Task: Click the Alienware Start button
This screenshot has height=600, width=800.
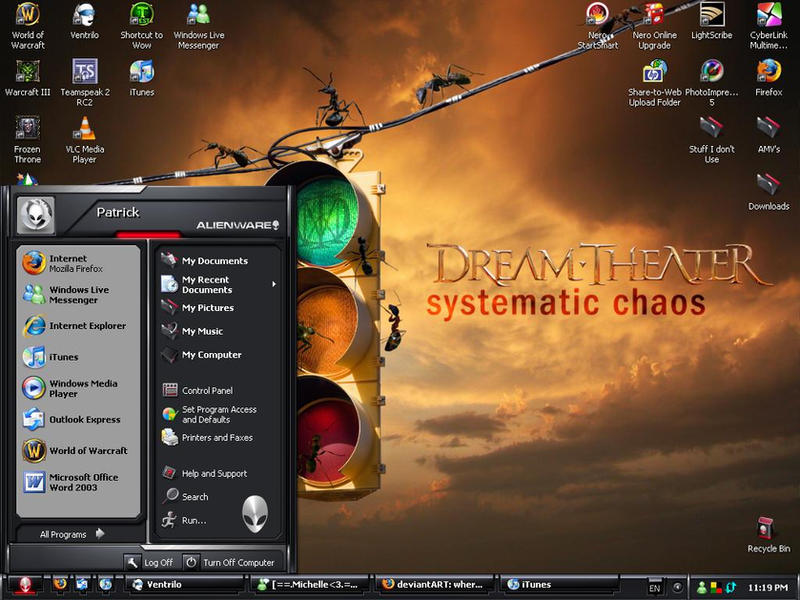Action: (x=25, y=585)
